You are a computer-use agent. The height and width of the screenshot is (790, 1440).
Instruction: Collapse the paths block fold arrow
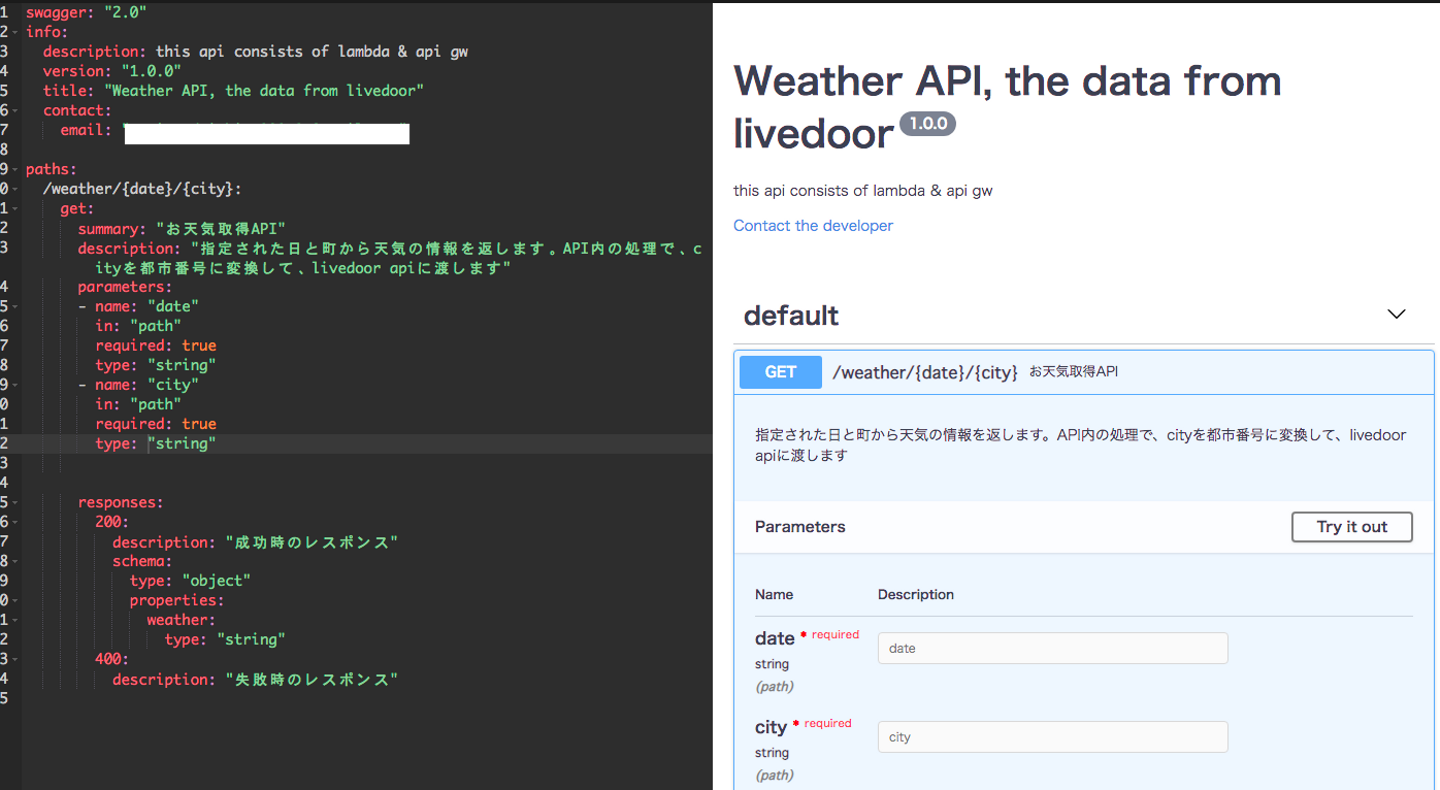point(16,169)
